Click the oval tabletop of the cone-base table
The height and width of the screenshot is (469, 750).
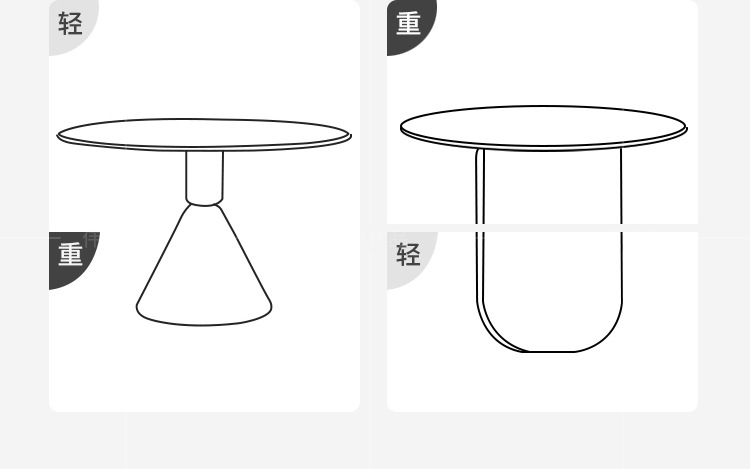[204, 135]
